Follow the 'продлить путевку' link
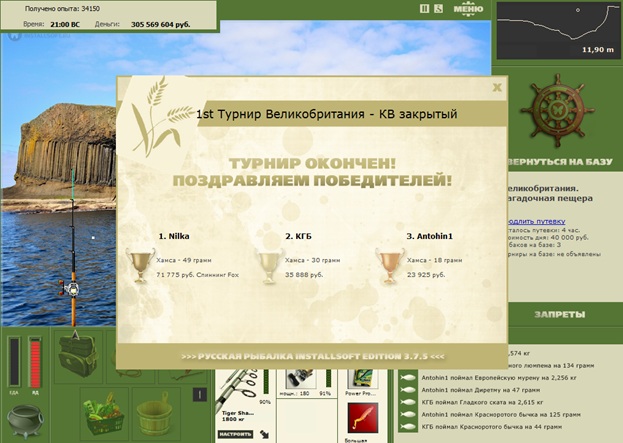 pos(536,221)
